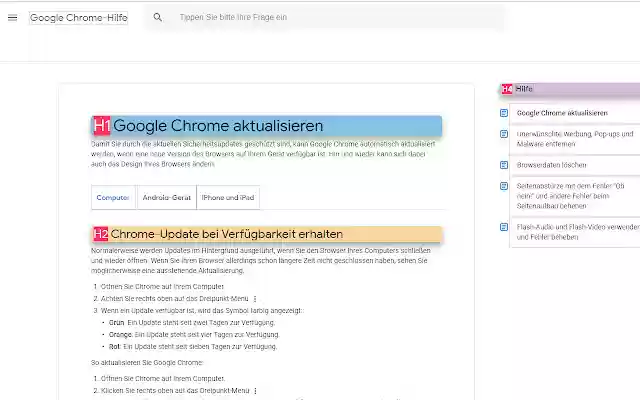Viewport: 640px width, 400px height.
Task: Click three-dot icon after 'Achten Sie rechts oben'
Action: (255, 299)
